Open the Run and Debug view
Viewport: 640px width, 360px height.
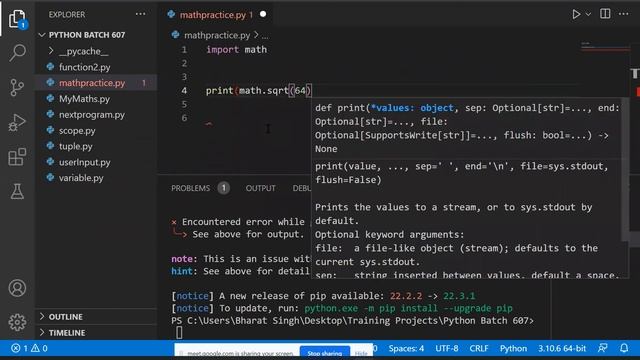(x=17, y=122)
